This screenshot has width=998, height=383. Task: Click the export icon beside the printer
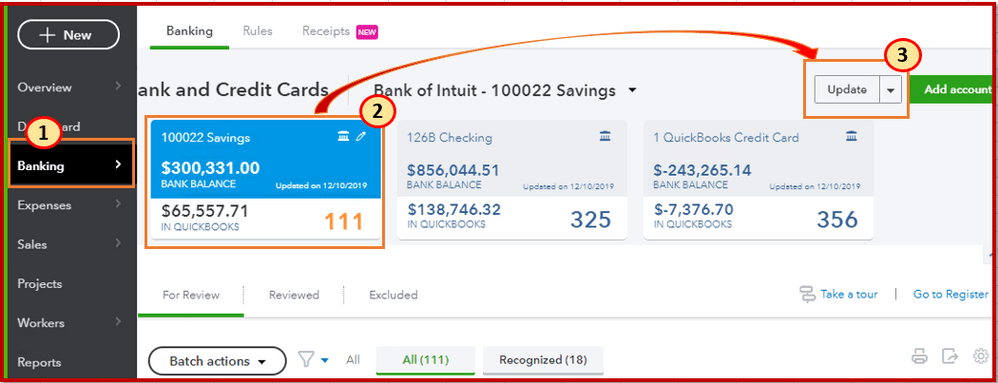[x=950, y=356]
